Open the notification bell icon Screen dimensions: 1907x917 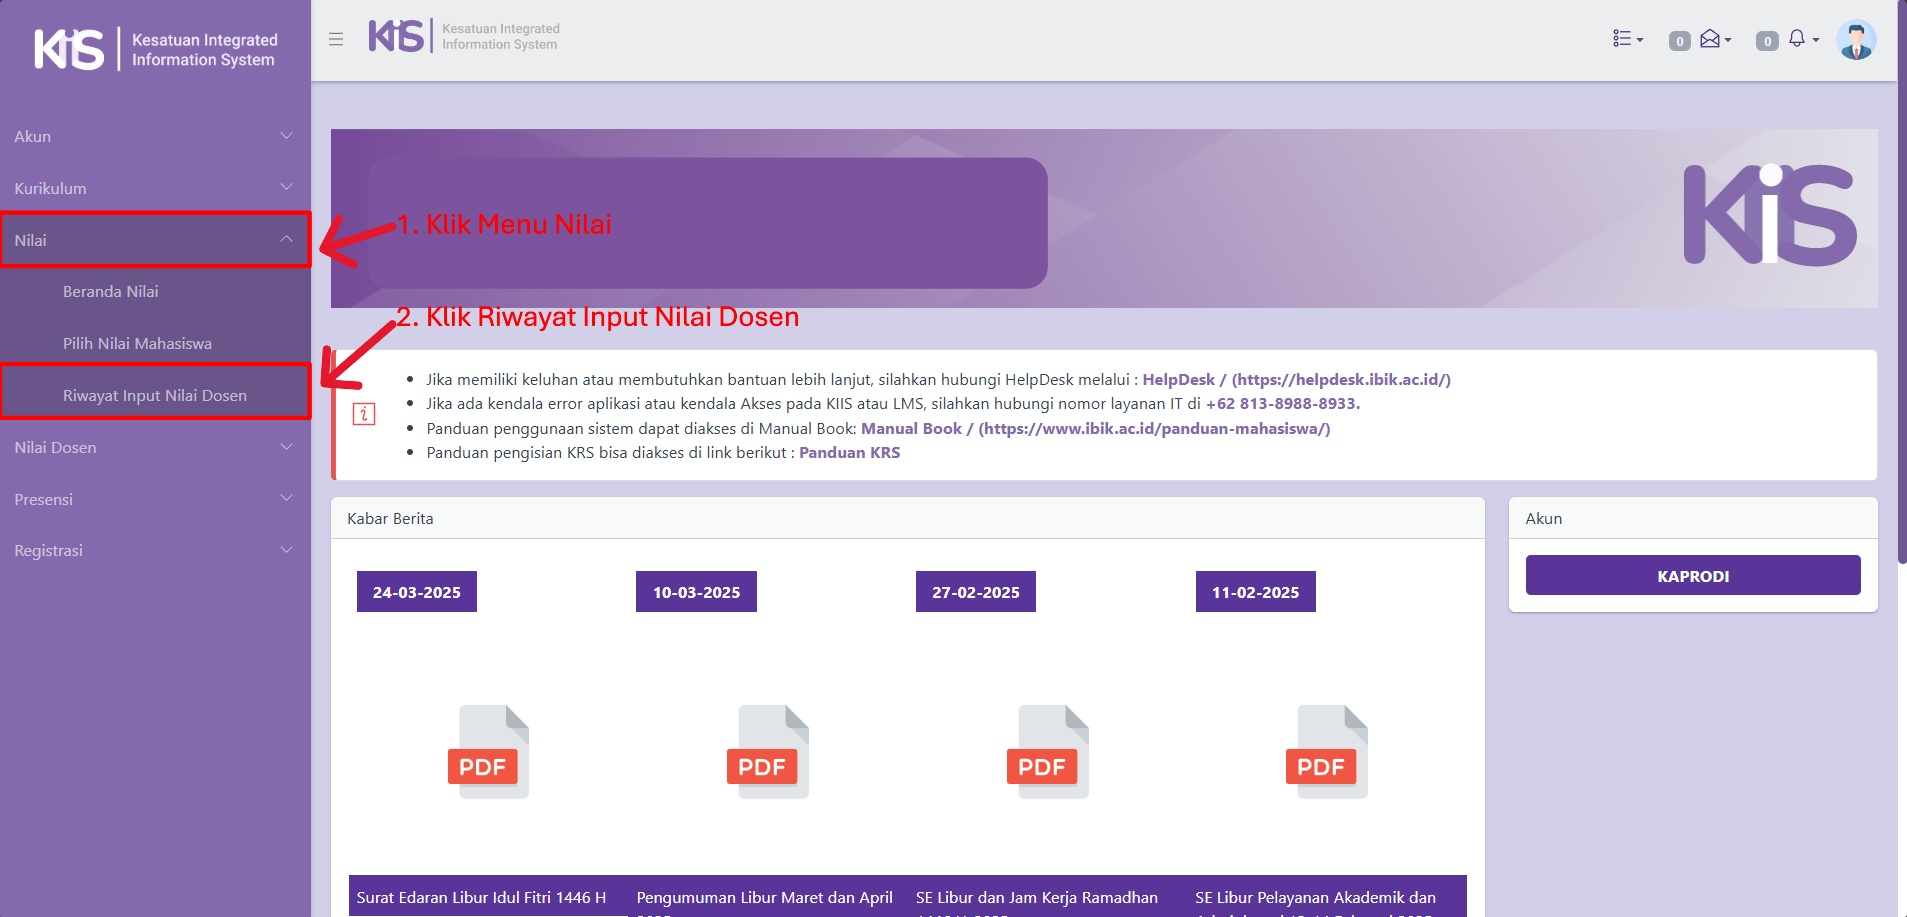pyautogui.click(x=1798, y=39)
